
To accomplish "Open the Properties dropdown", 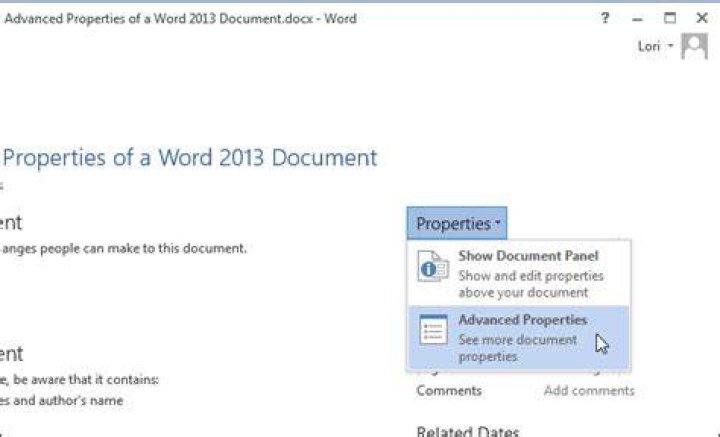I will (457, 224).
